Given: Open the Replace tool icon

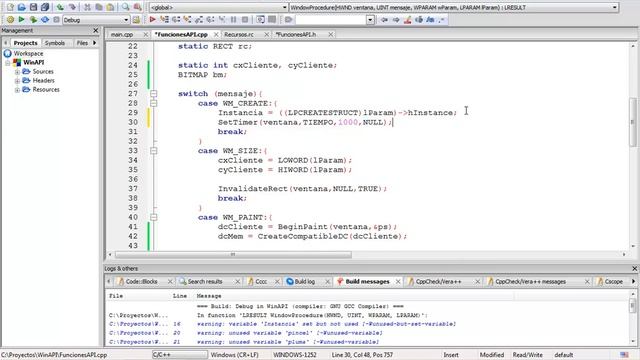Looking at the screenshot, I should coord(138,7).
